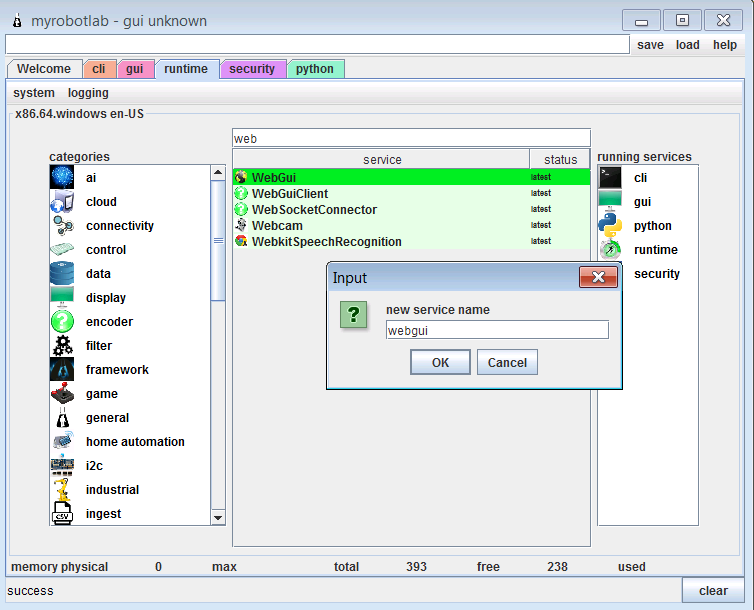Click the filter category gear icon

(x=62, y=345)
